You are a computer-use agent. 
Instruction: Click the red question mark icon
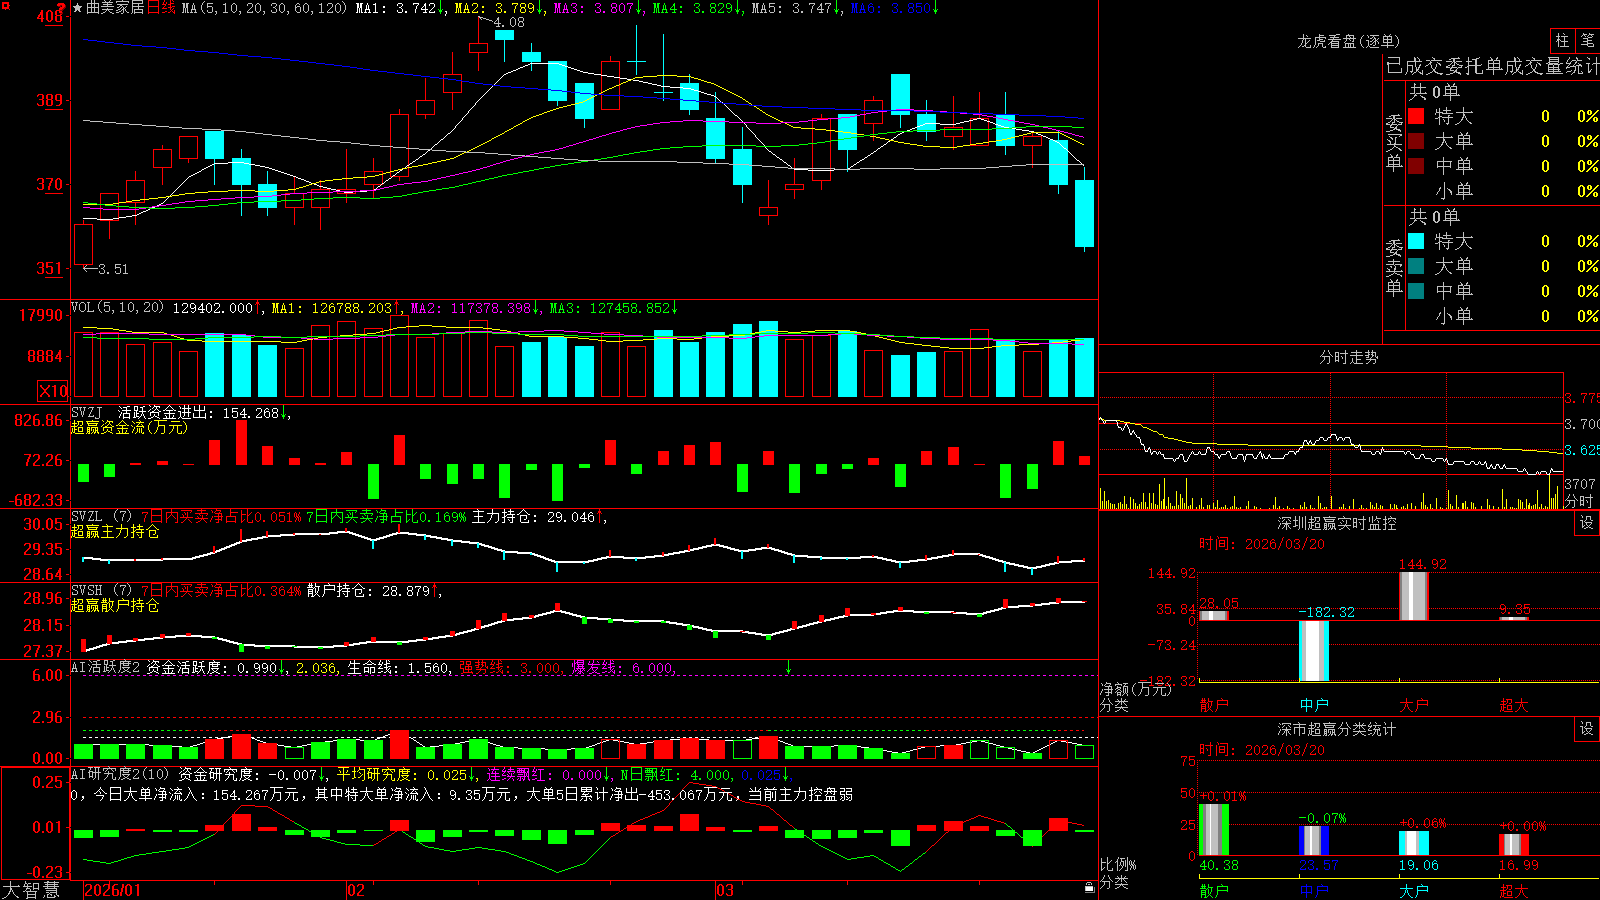click(60, 7)
